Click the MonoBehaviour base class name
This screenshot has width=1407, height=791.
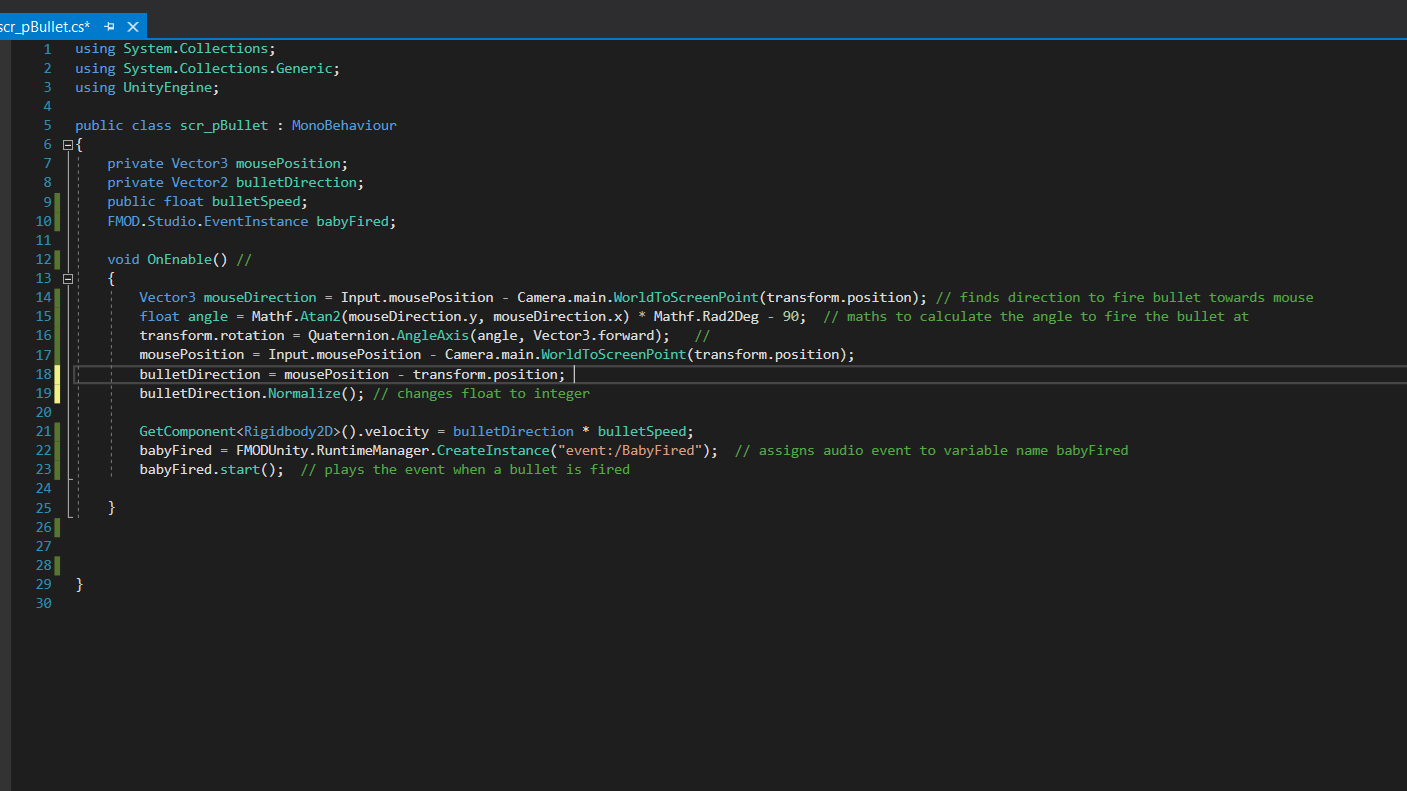point(343,126)
